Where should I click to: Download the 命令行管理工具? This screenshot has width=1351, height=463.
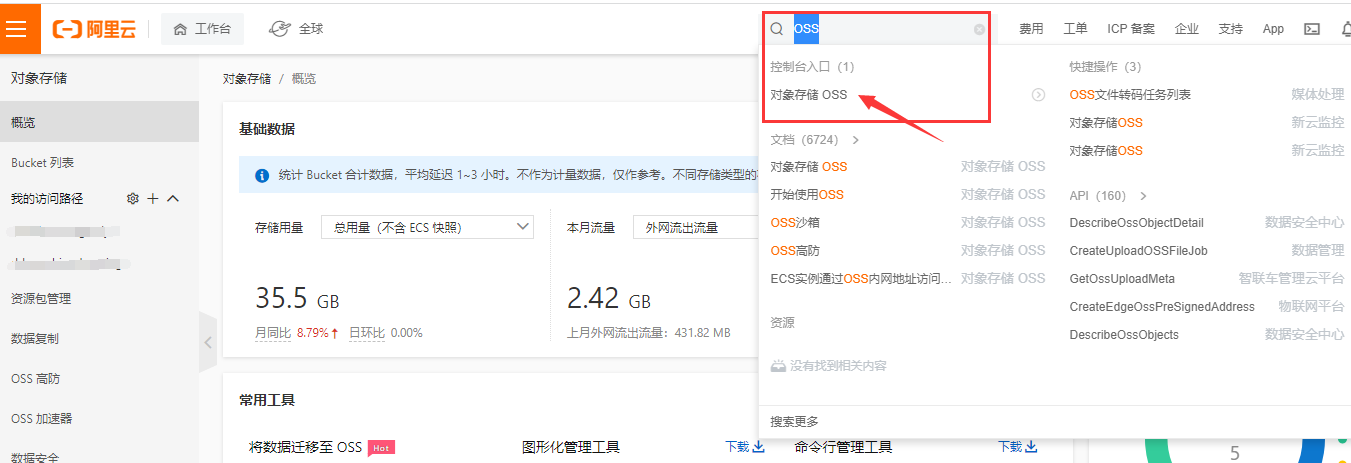tap(1018, 447)
